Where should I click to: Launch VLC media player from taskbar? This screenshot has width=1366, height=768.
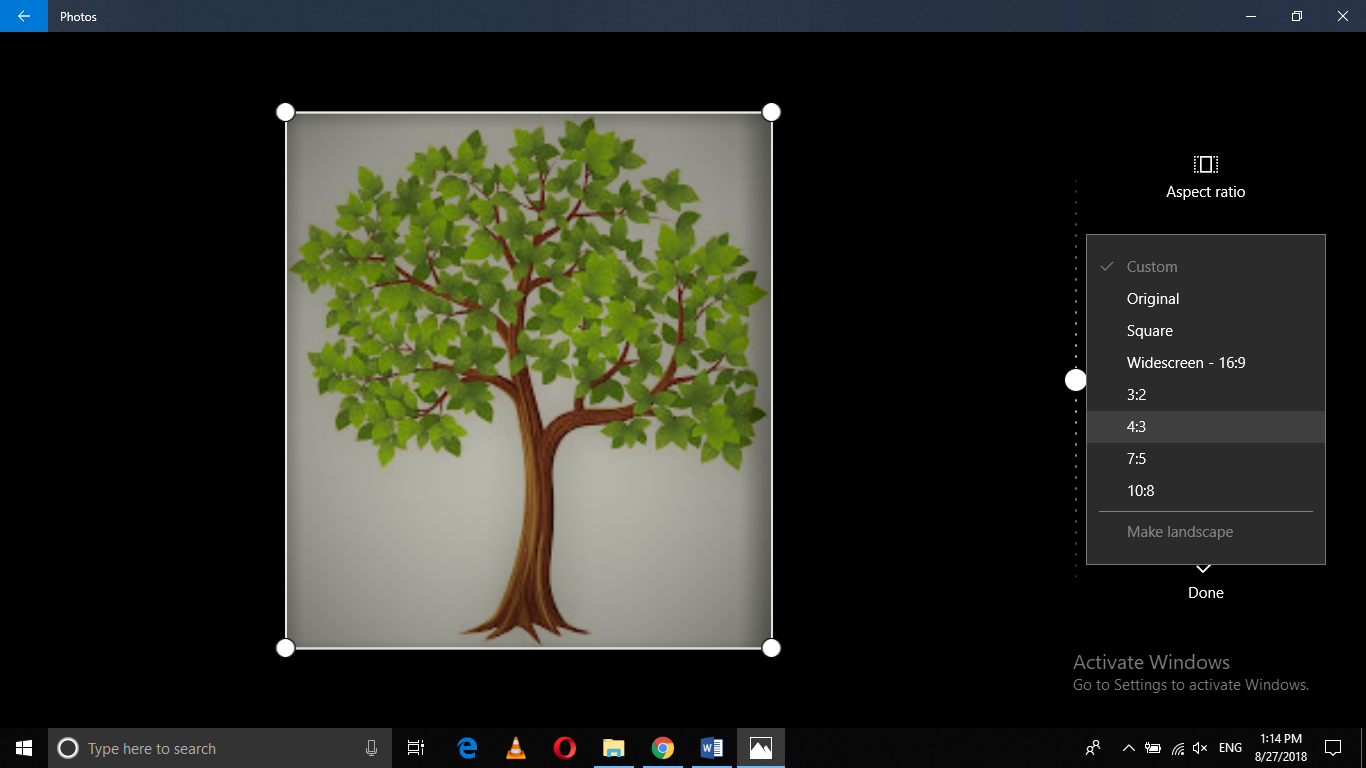[515, 747]
